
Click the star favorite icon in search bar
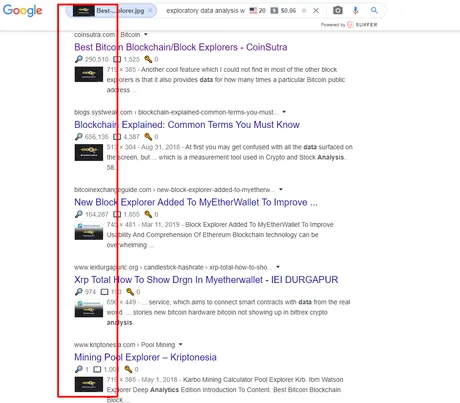pyautogui.click(x=304, y=11)
